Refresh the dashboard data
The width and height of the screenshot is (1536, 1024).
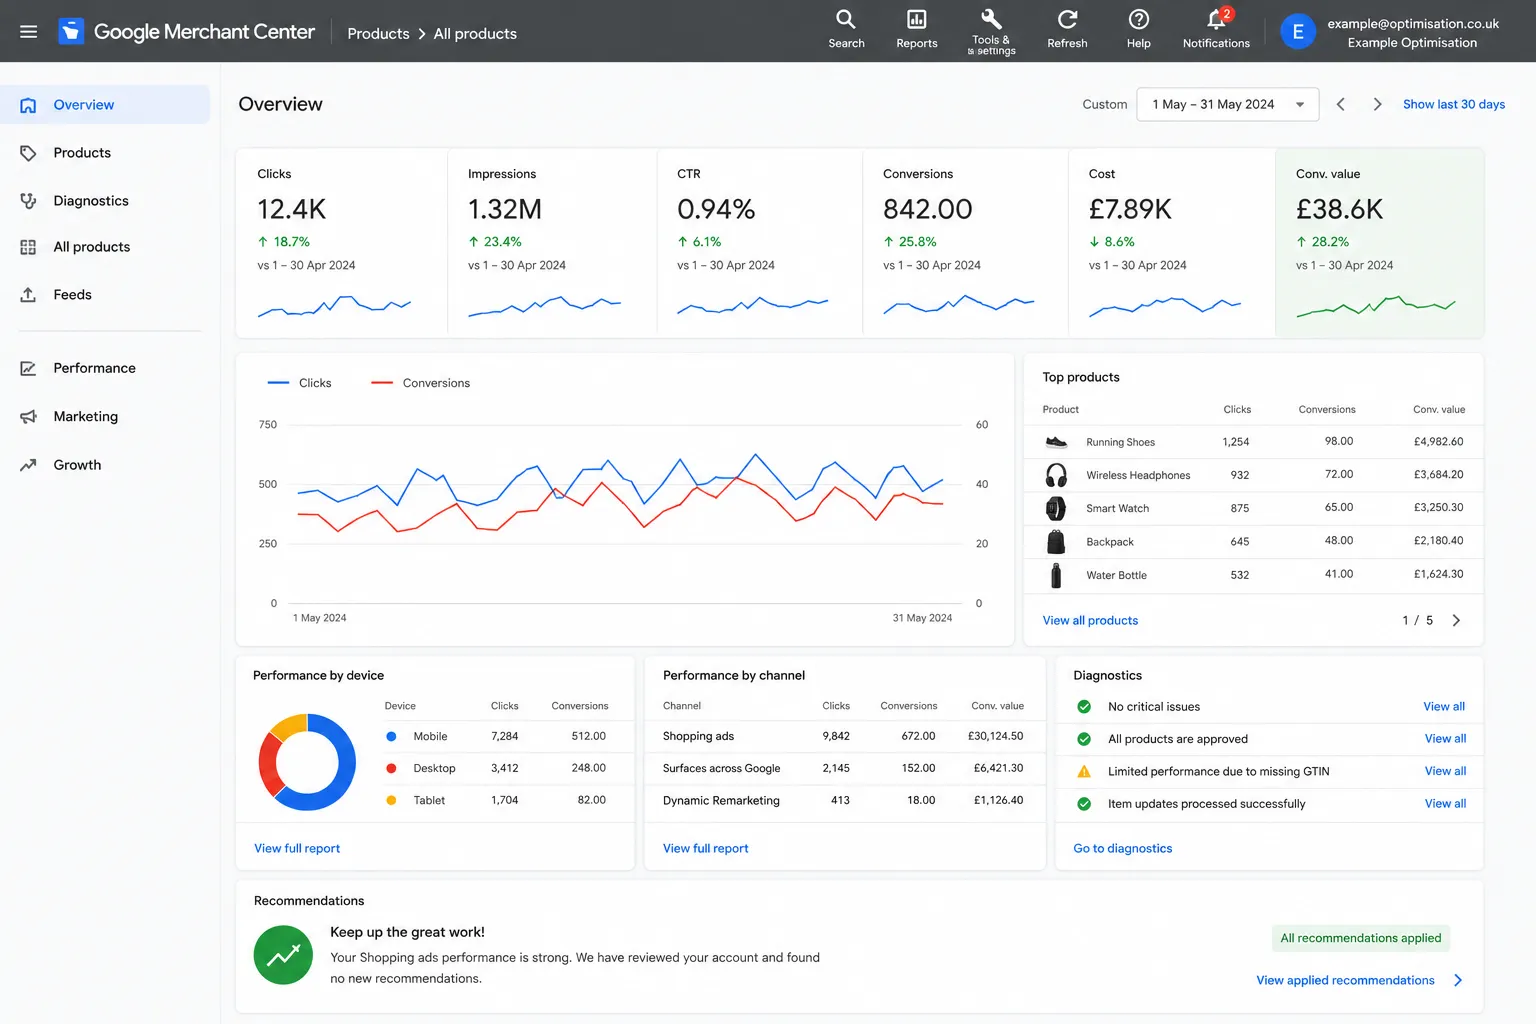pyautogui.click(x=1067, y=30)
